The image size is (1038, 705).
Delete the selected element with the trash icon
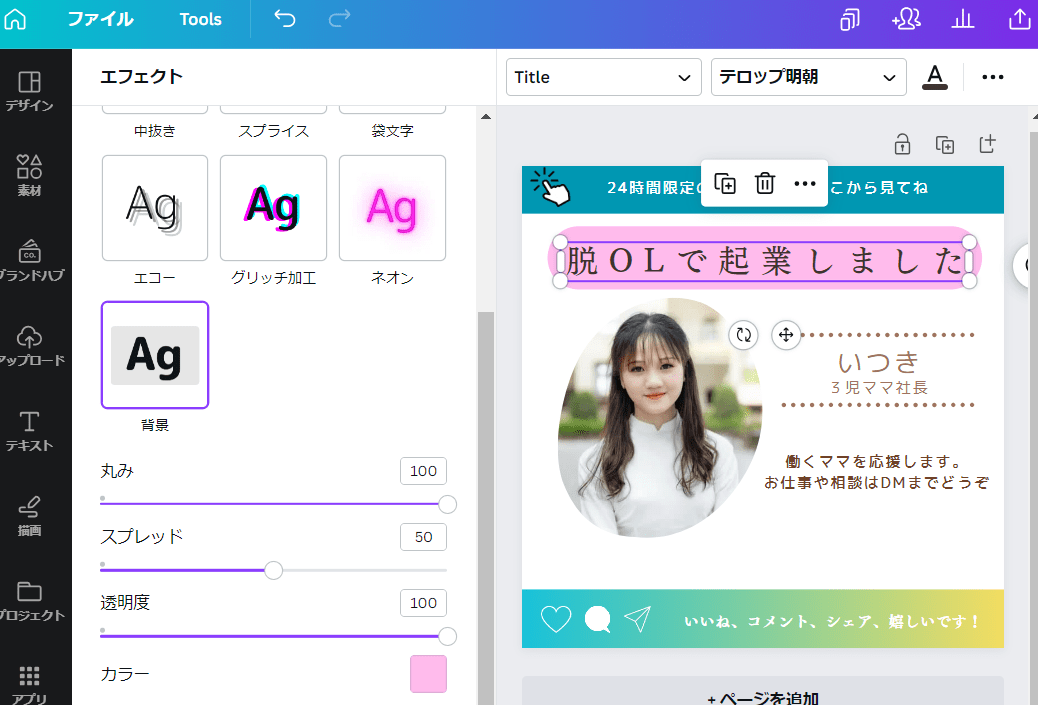pos(765,184)
